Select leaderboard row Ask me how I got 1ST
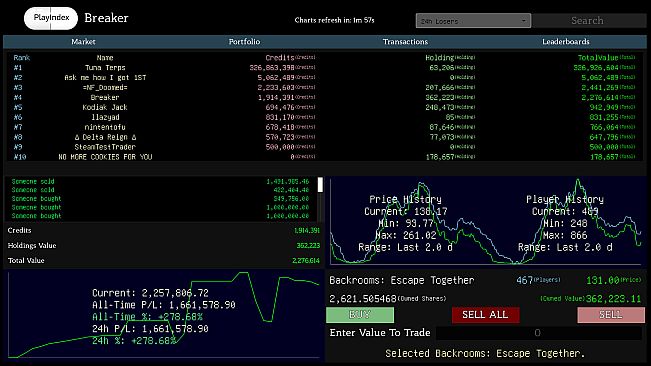The width and height of the screenshot is (651, 366). click(325, 78)
